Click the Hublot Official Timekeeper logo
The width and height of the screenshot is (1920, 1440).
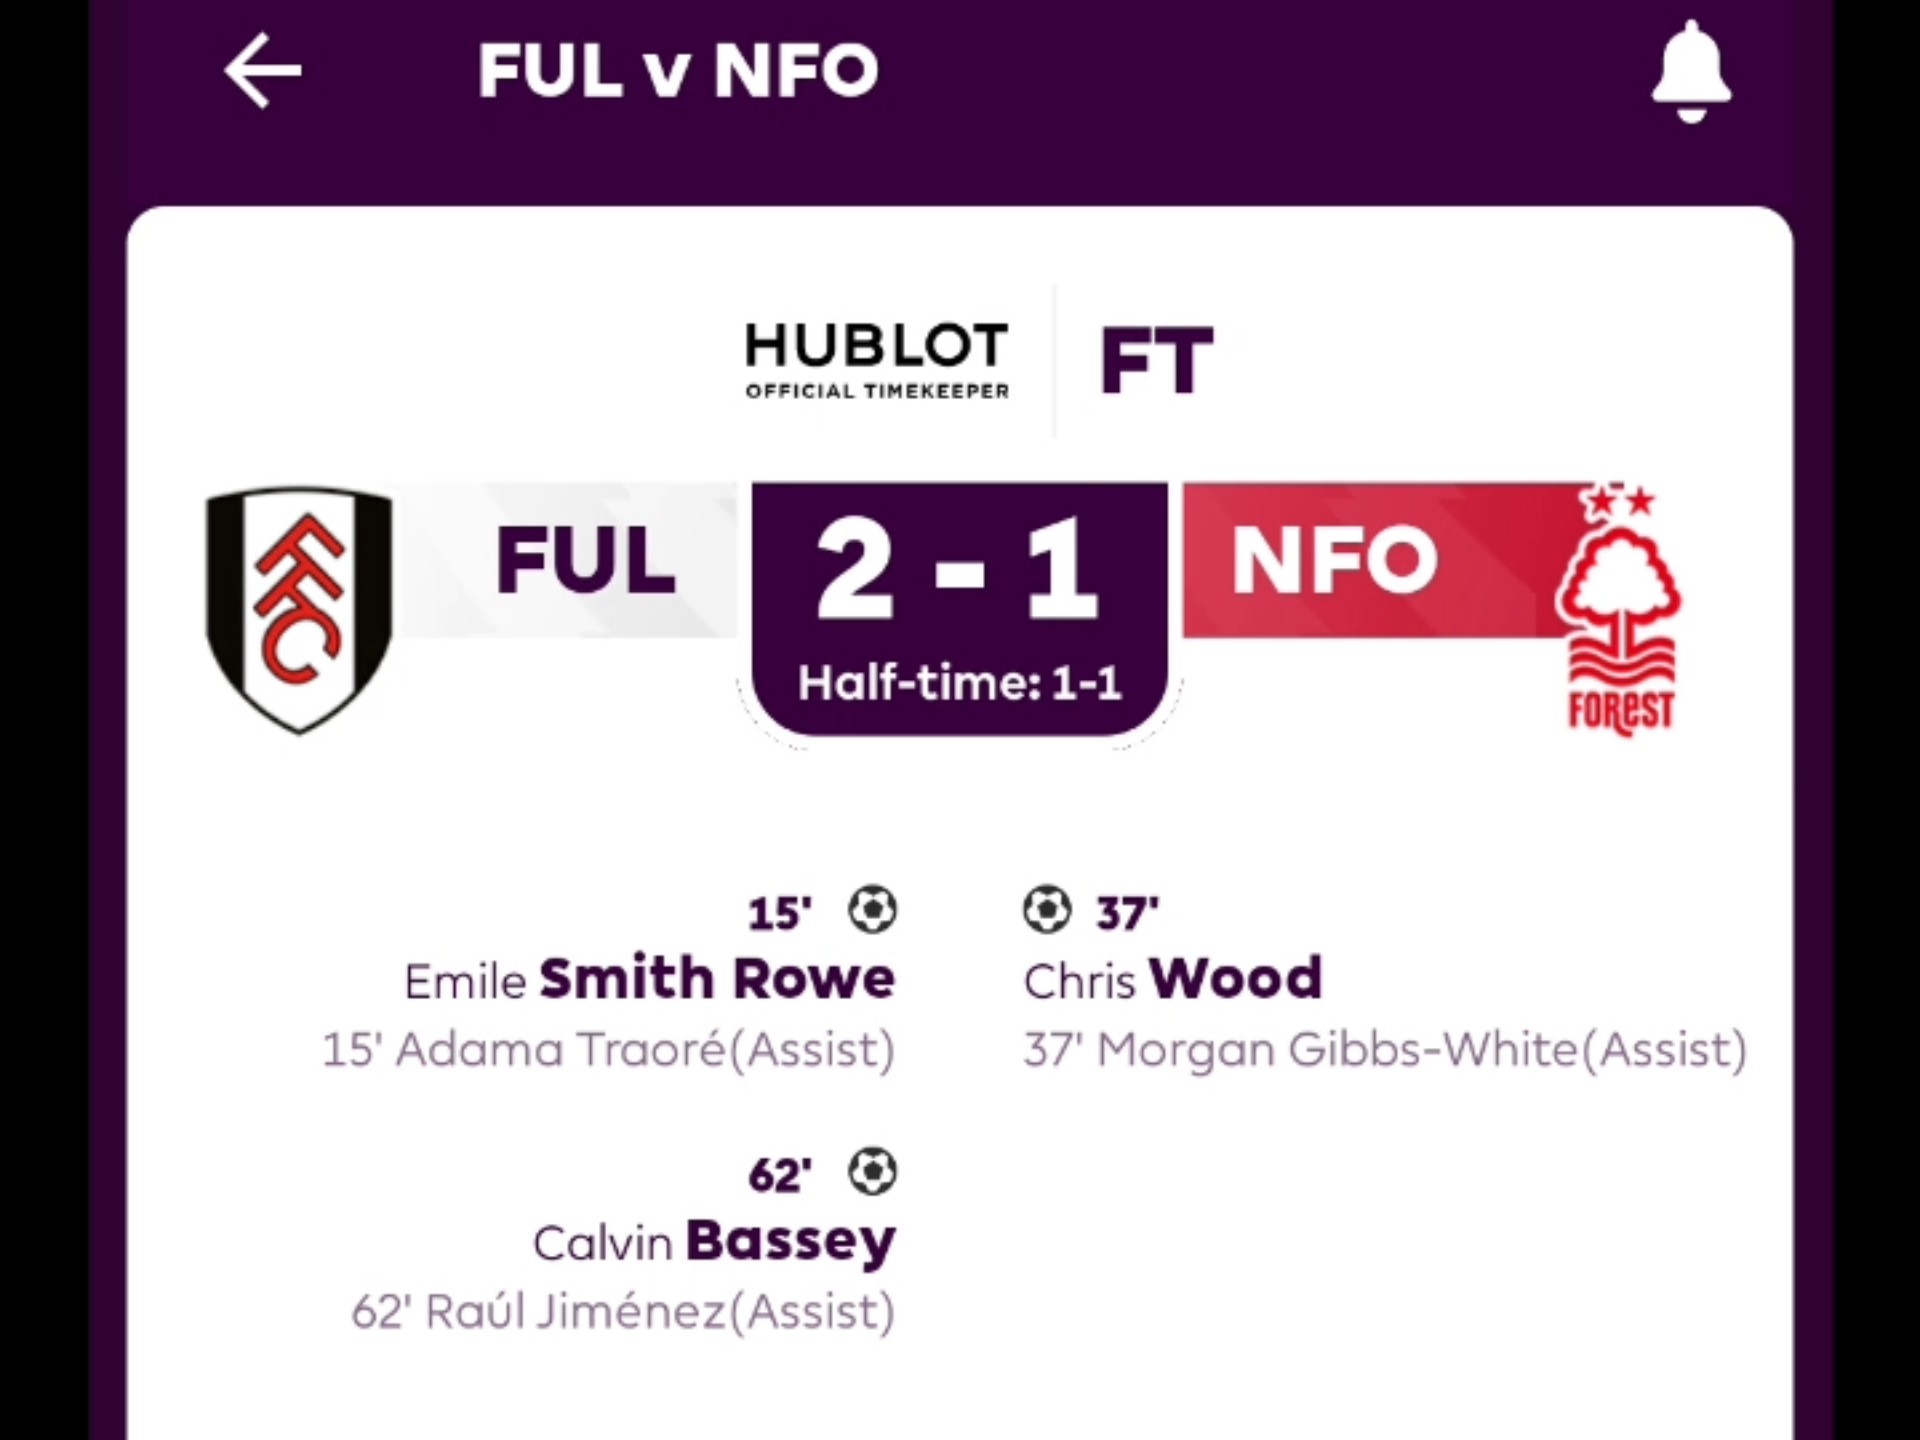[877, 360]
